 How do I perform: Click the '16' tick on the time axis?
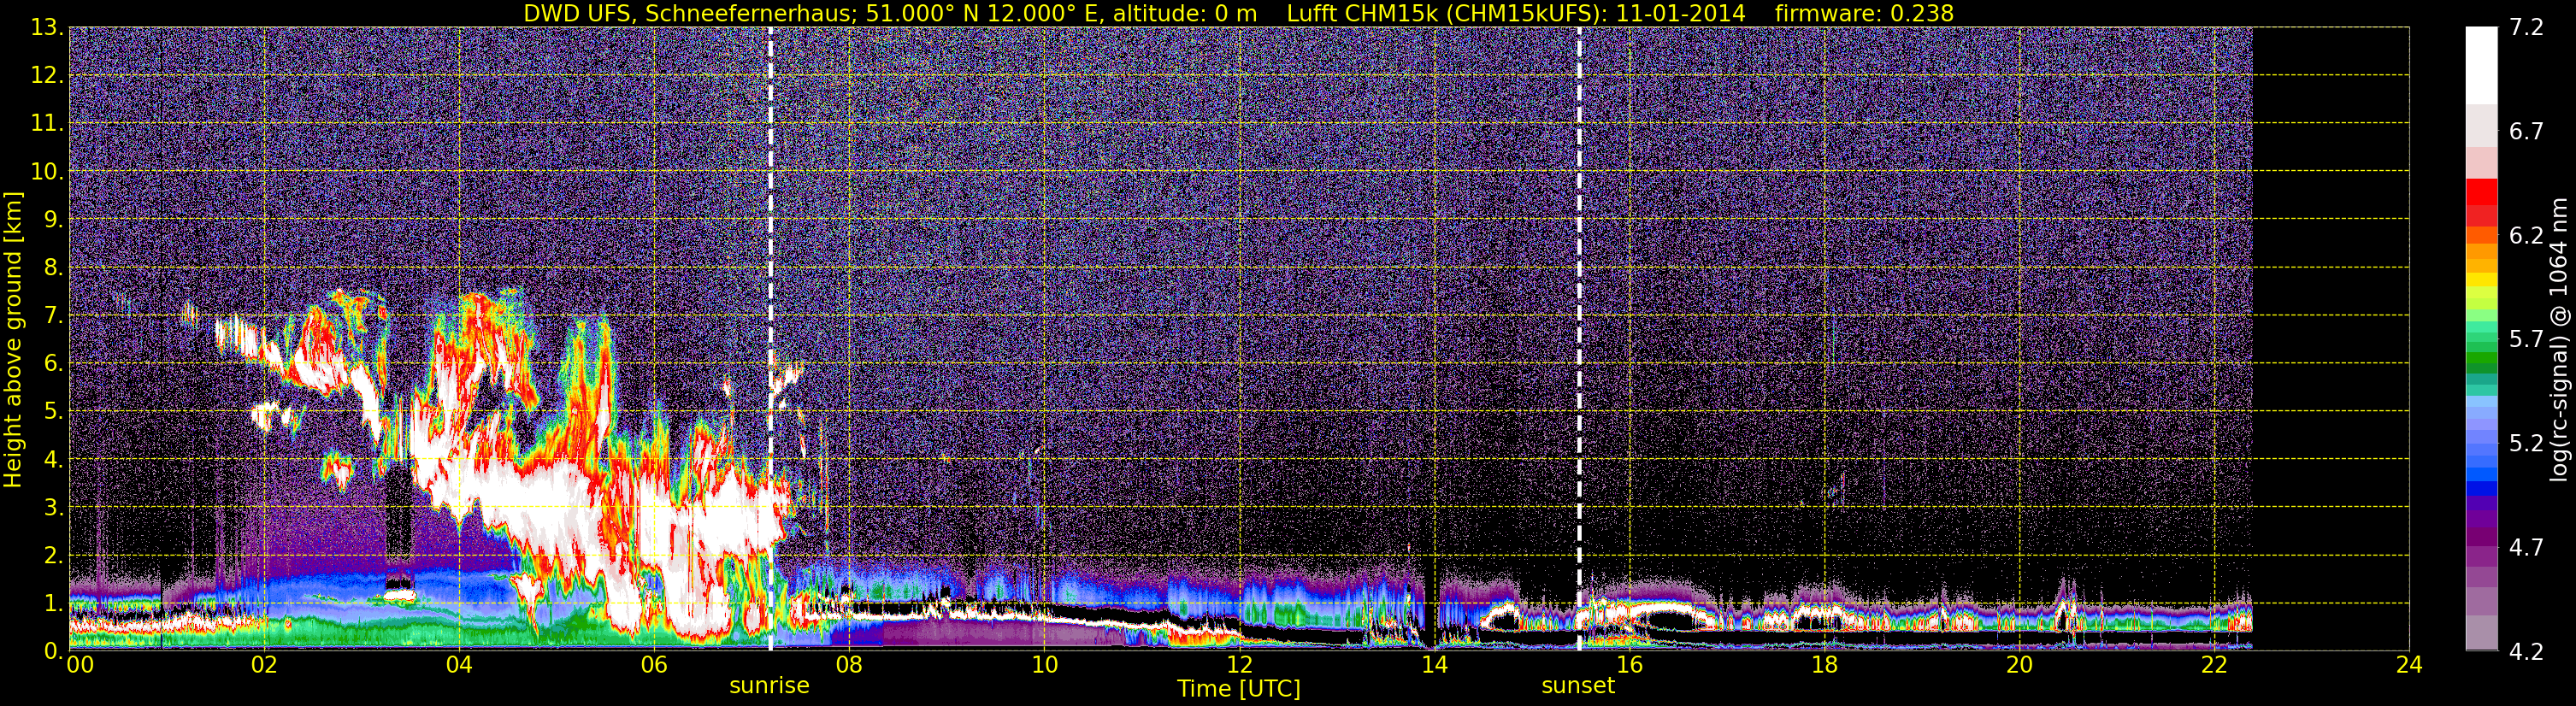coord(1629,666)
